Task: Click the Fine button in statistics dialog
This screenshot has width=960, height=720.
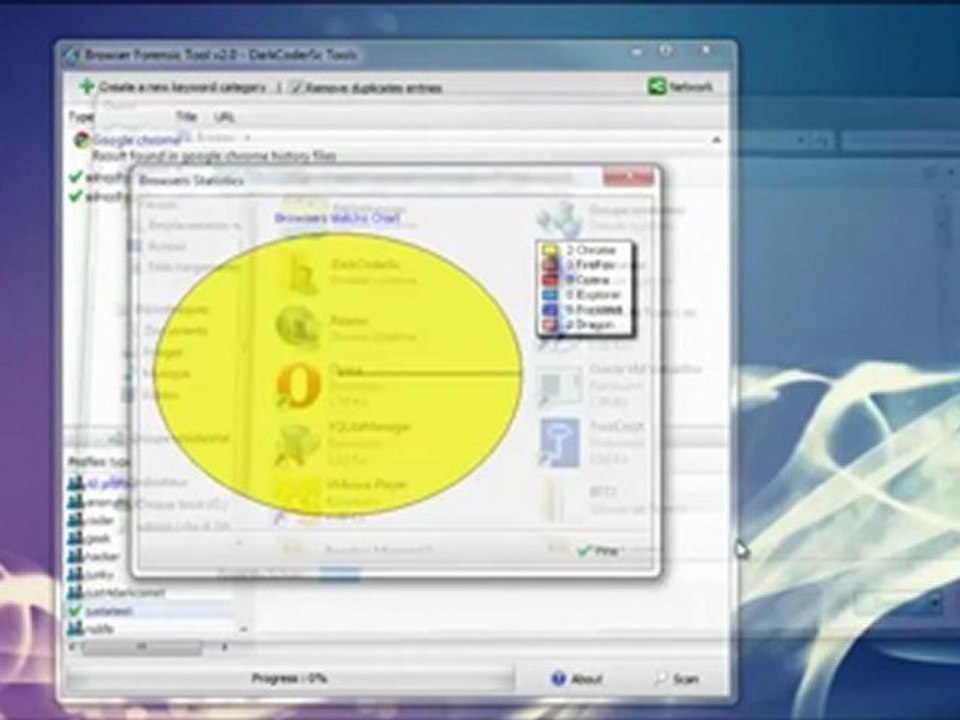Action: (x=599, y=551)
